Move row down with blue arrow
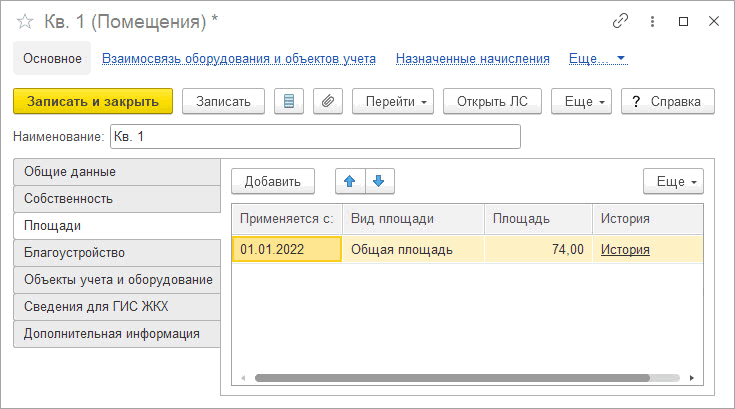This screenshot has height=409, width=735. tap(379, 181)
